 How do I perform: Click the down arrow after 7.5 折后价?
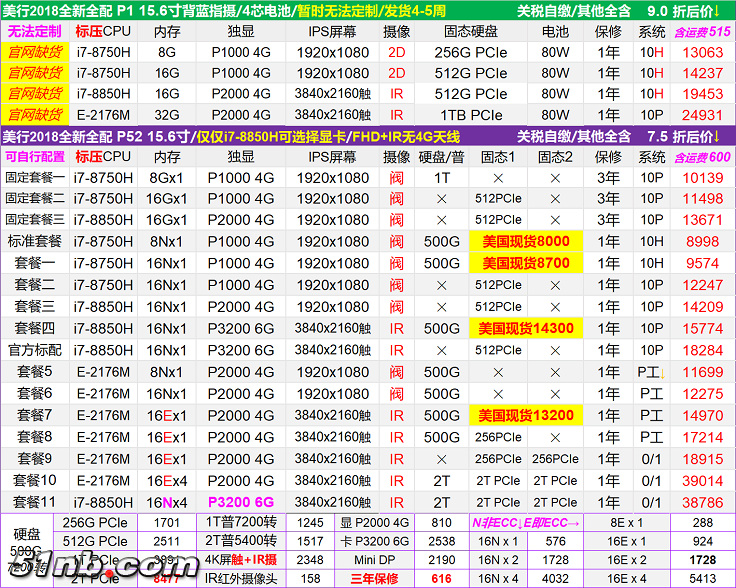click(x=715, y=136)
